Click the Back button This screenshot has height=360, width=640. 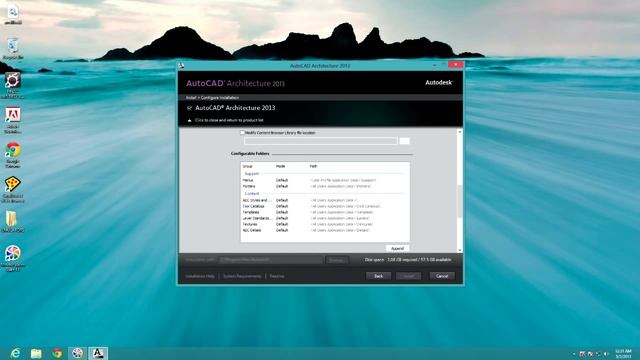pos(378,276)
